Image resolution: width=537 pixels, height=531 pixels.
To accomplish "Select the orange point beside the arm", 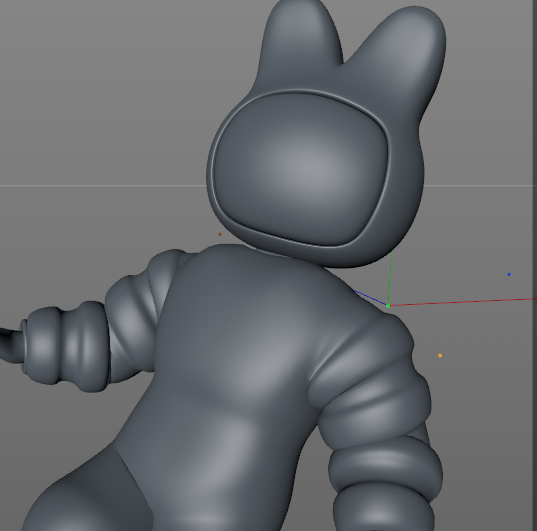I will pyautogui.click(x=440, y=356).
